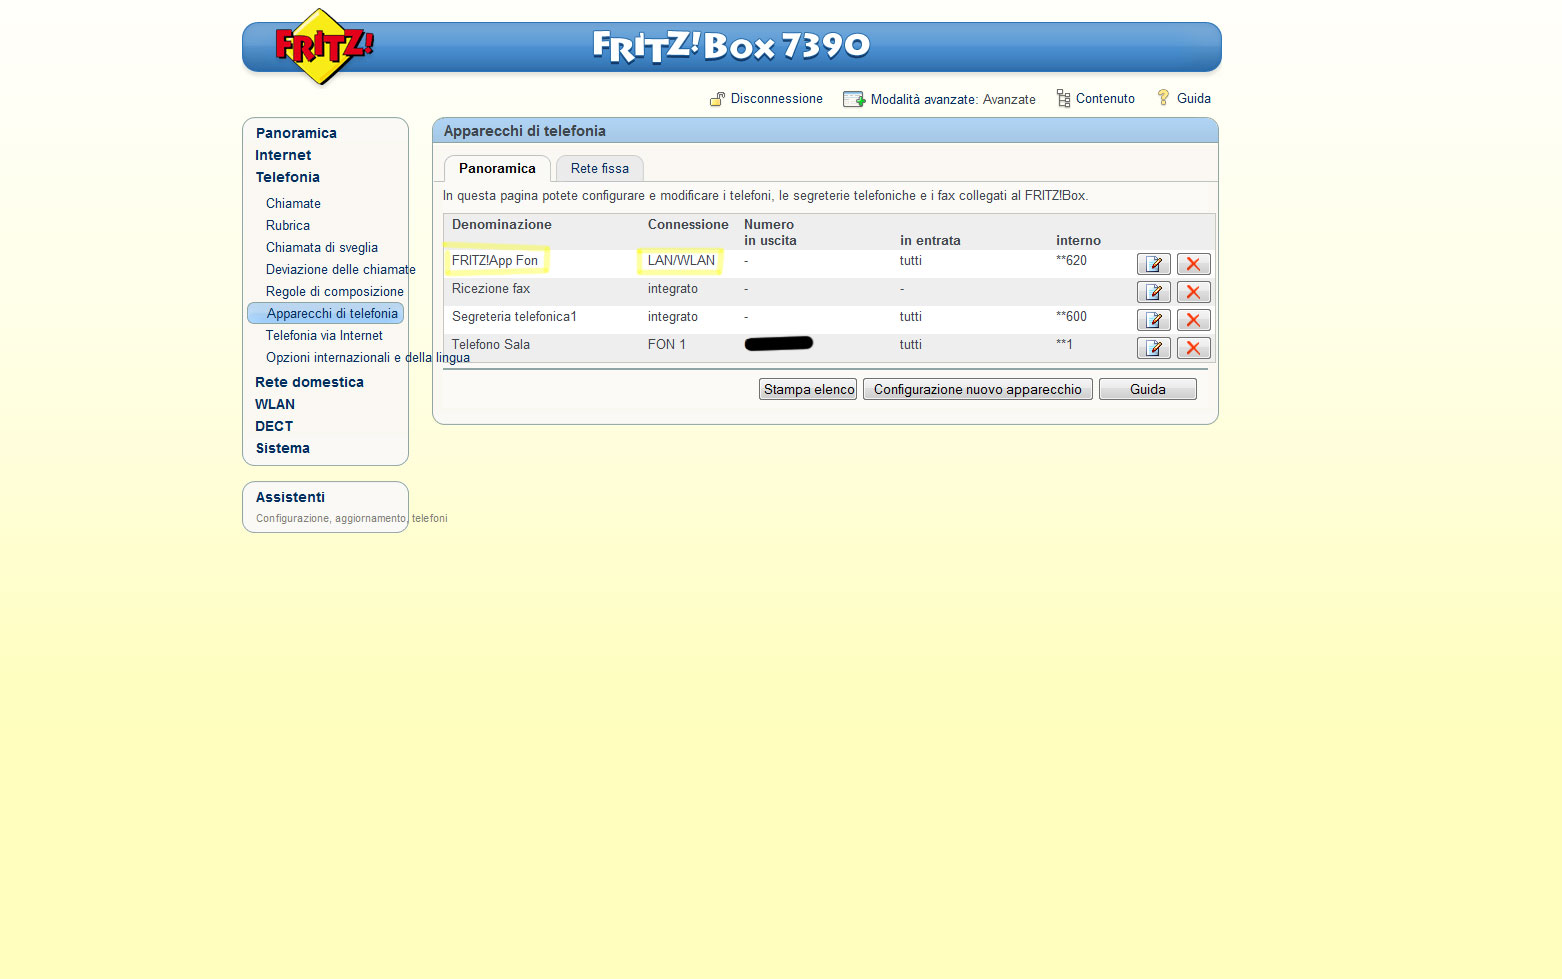Edit the Ricezione fax entry
Screen dimensions: 1562x979
click(1153, 292)
